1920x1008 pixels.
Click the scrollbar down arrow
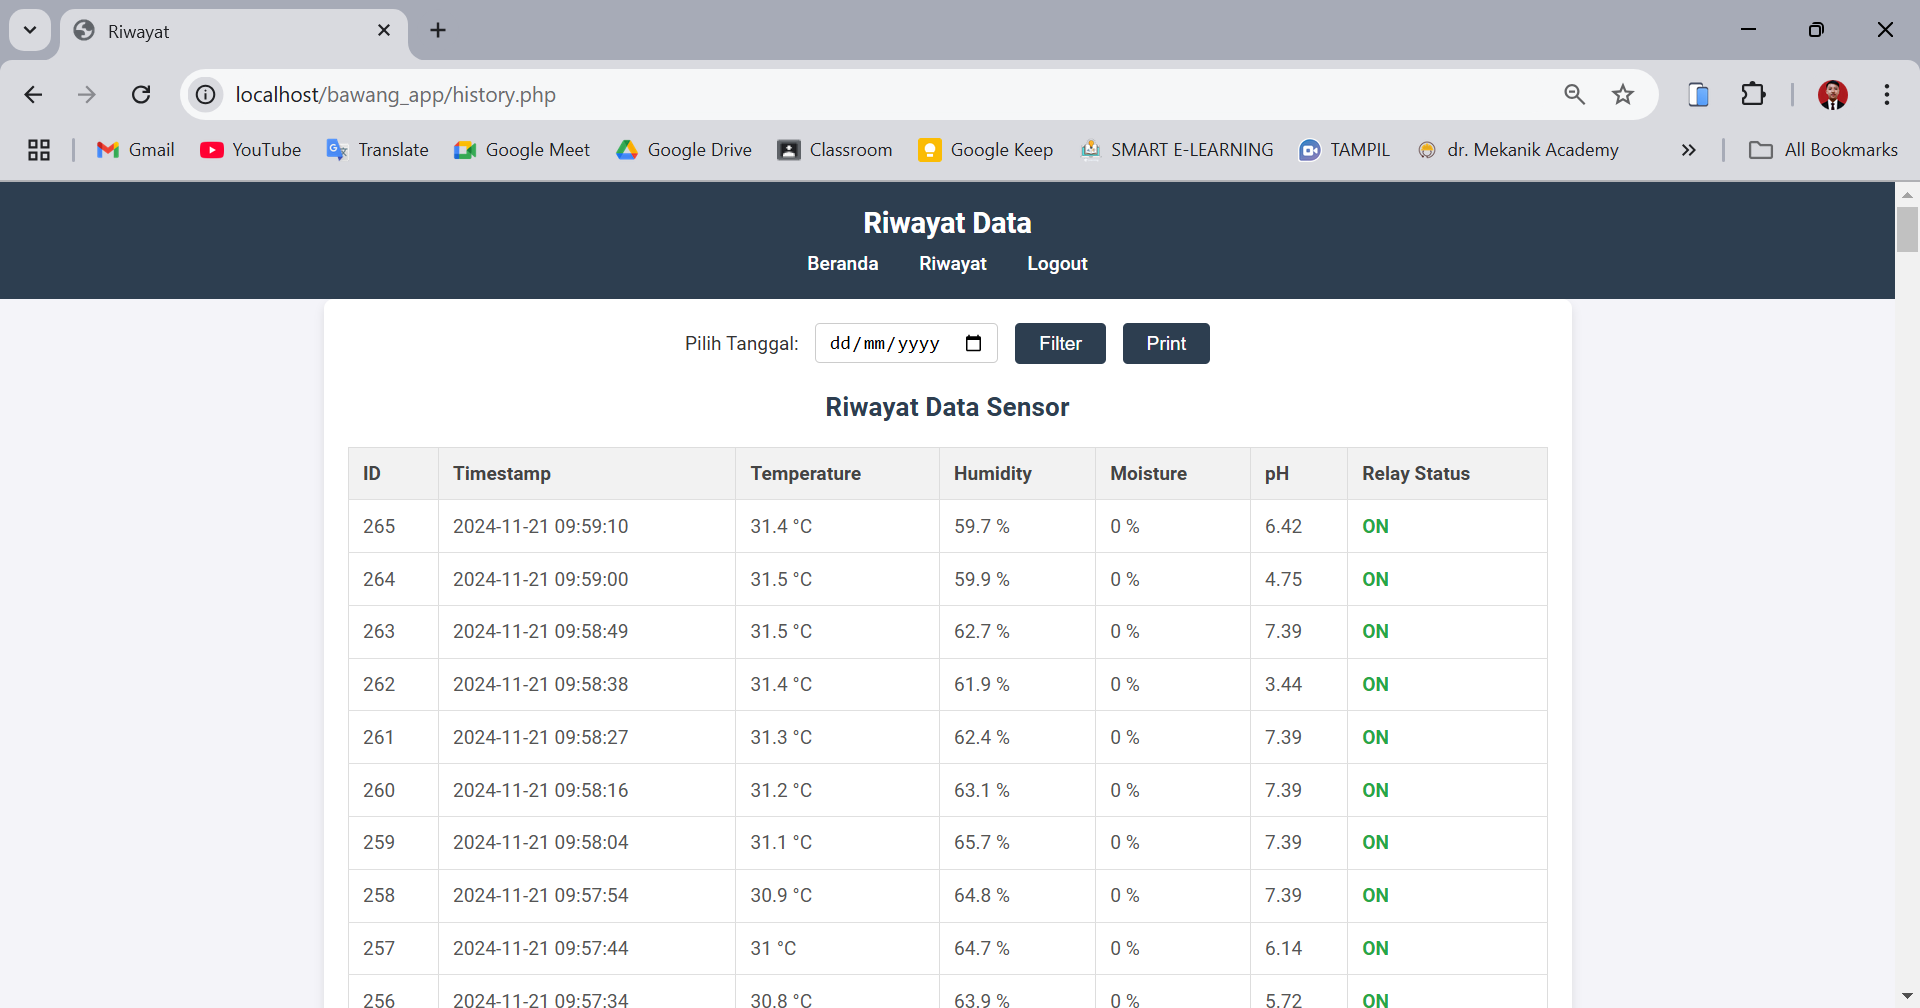pyautogui.click(x=1907, y=997)
